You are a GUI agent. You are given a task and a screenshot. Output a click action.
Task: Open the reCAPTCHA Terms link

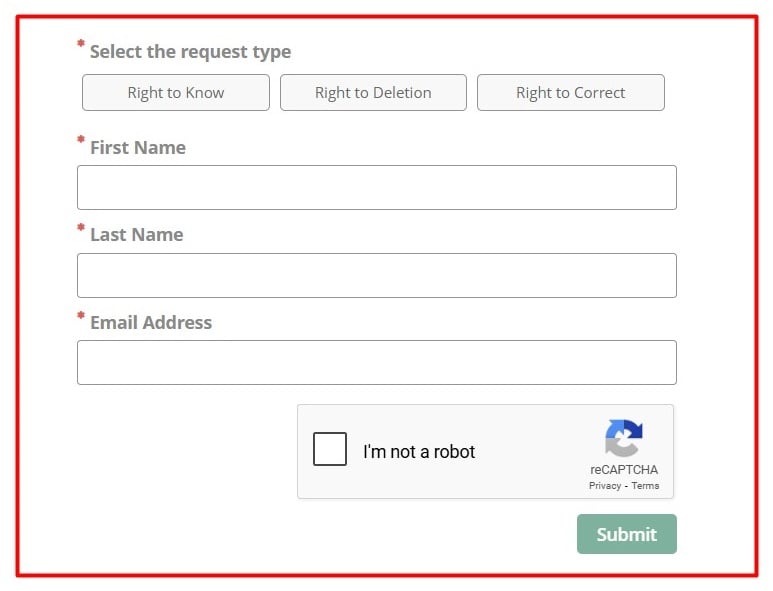645,486
